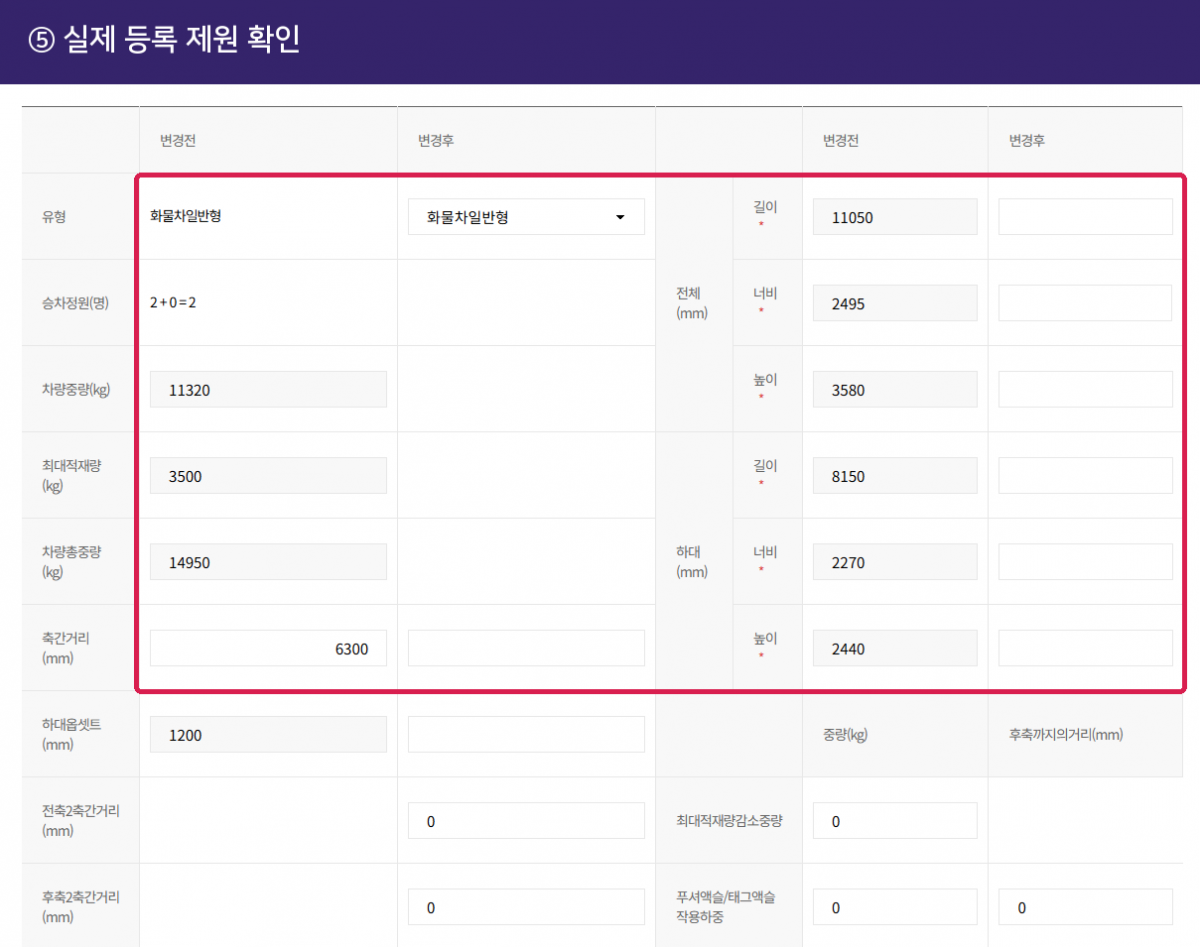The width and height of the screenshot is (1200, 947).
Task: Click the 하대 (mm) group label
Action: point(692,562)
